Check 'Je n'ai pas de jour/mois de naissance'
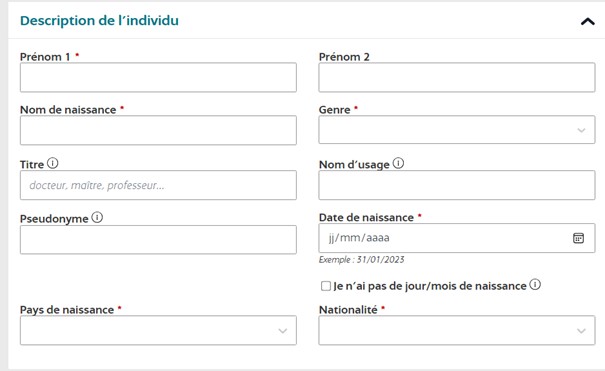The image size is (605, 371). click(326, 286)
